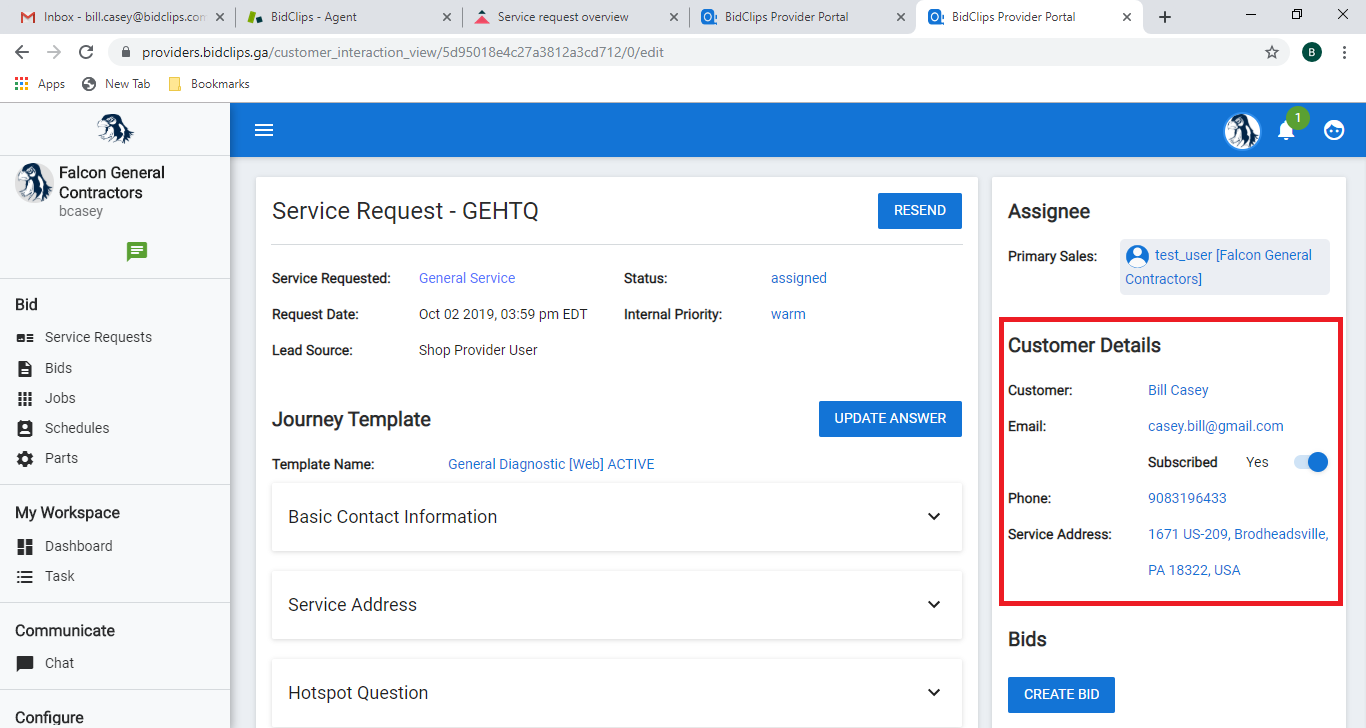Click the Schedules calendar icon

[25, 428]
